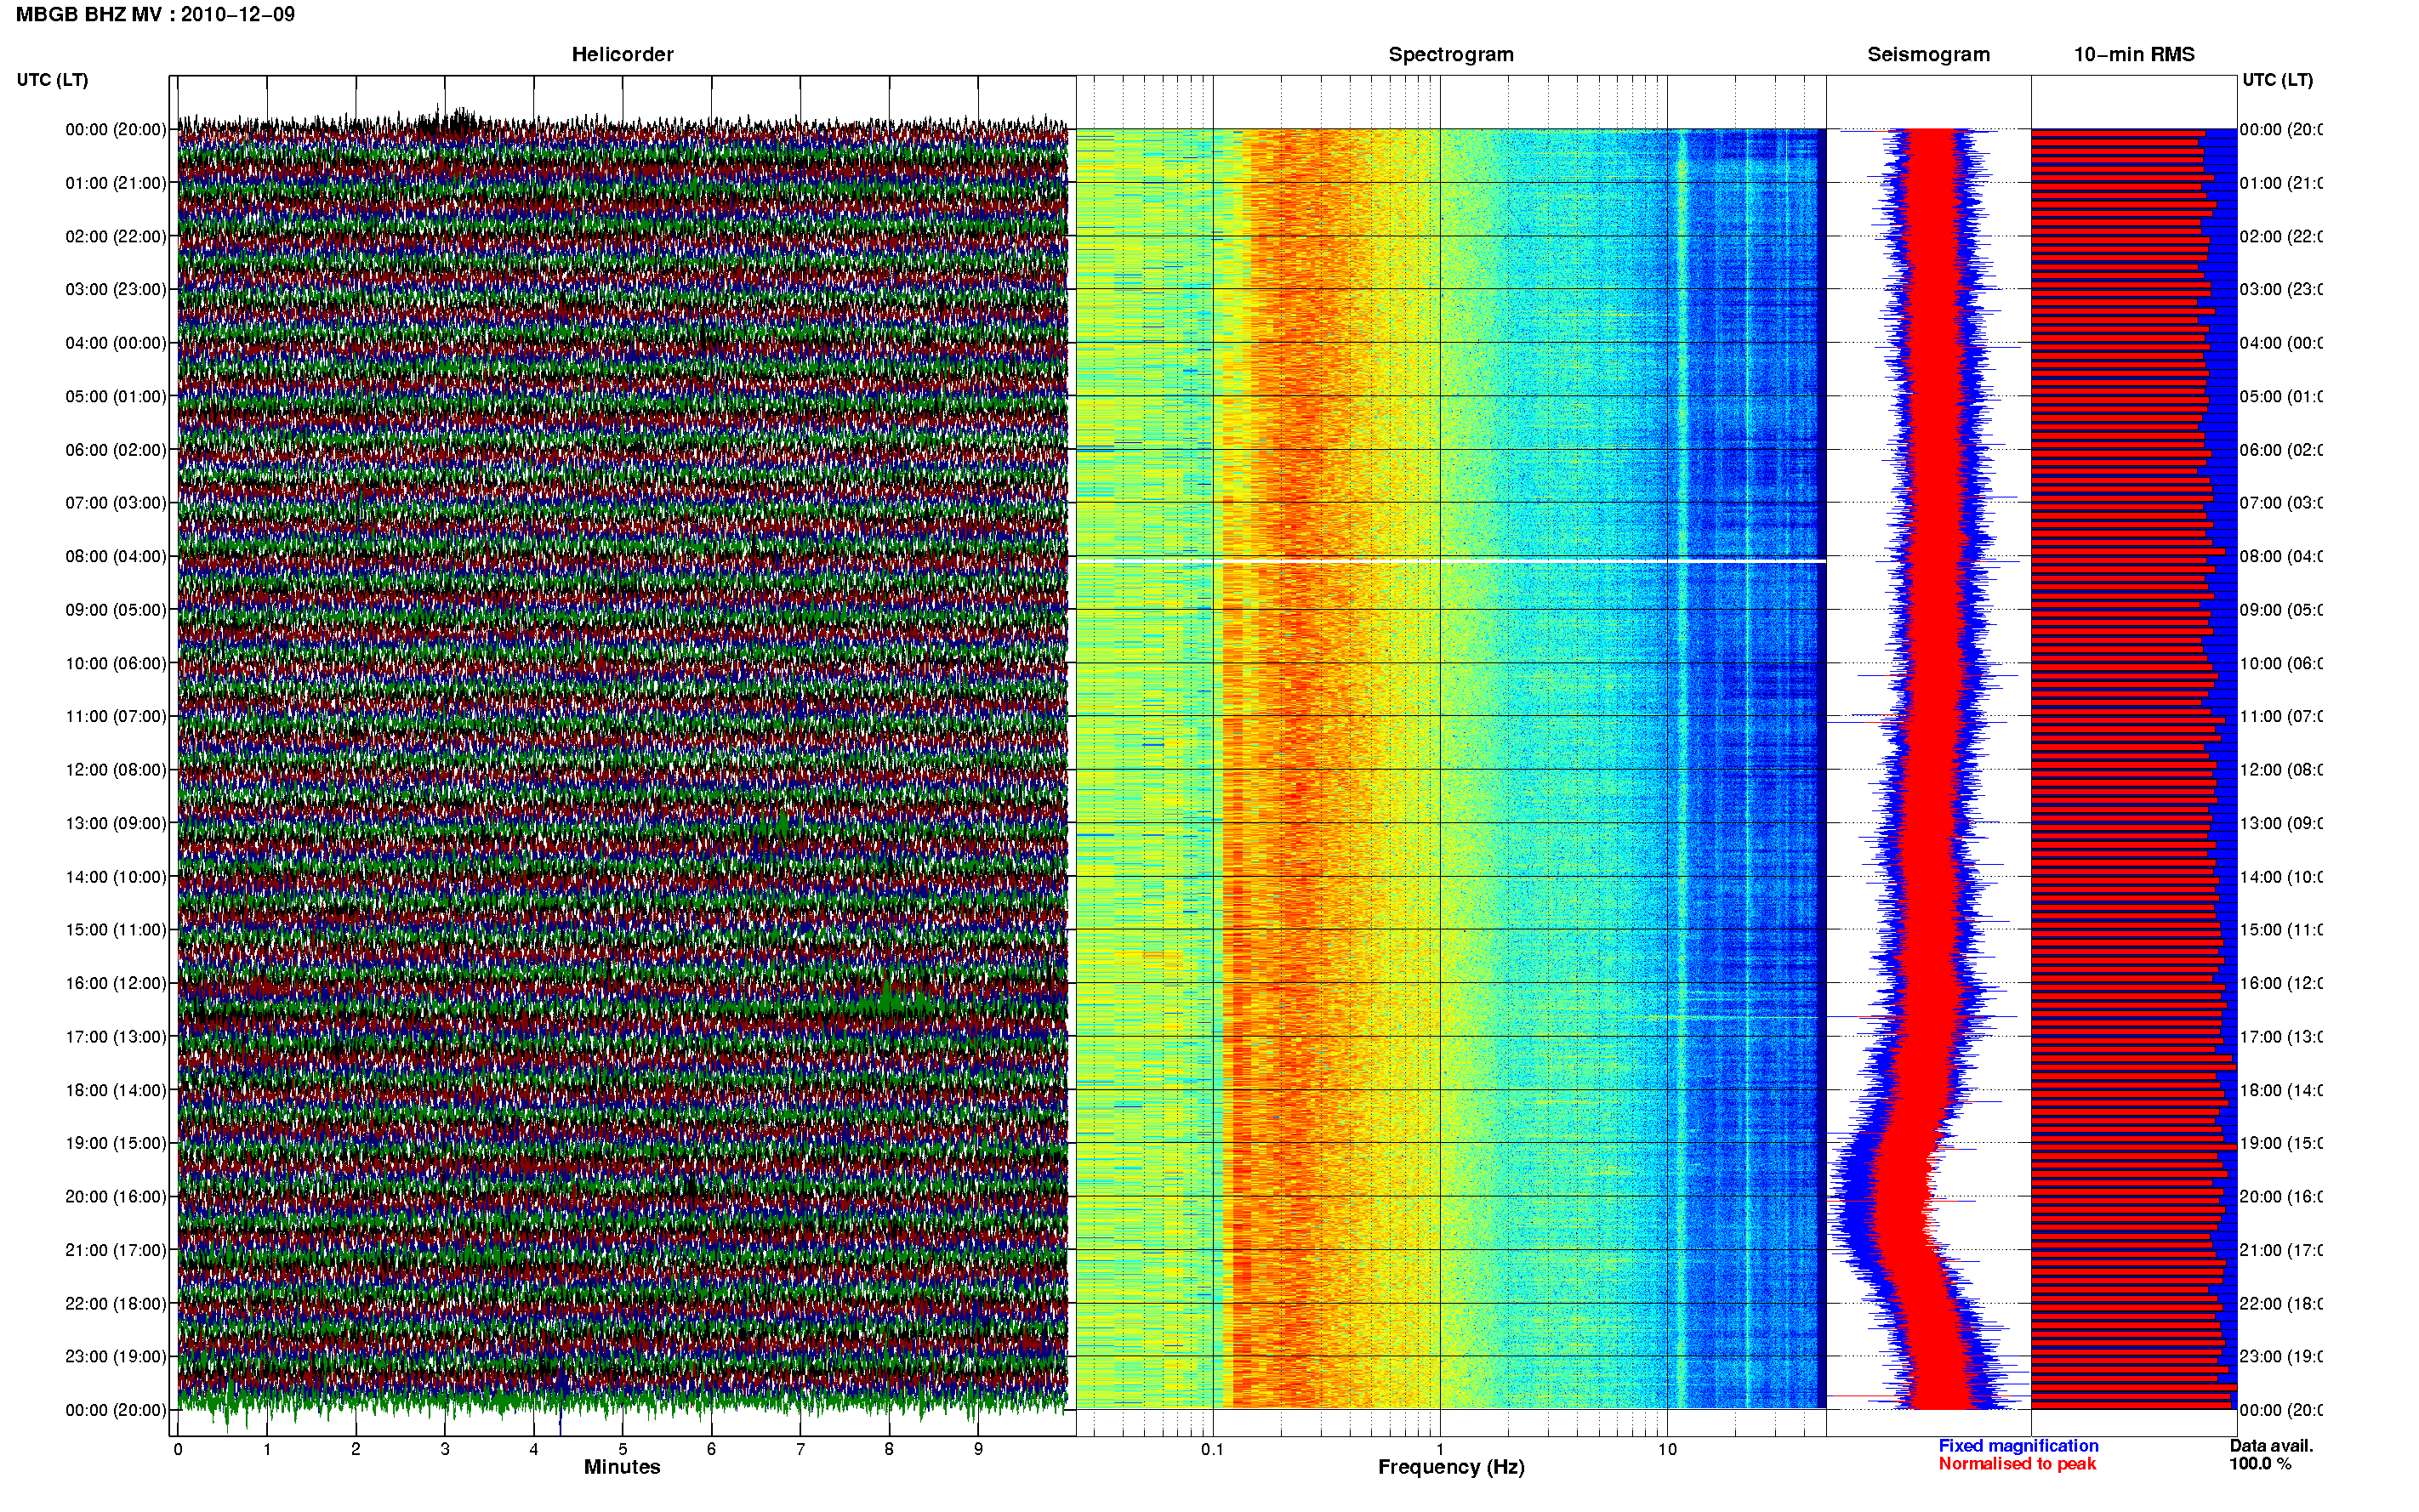The image size is (2419, 1512).
Task: Select the left "04:00 (00:00)" time label
Action: [x=116, y=343]
